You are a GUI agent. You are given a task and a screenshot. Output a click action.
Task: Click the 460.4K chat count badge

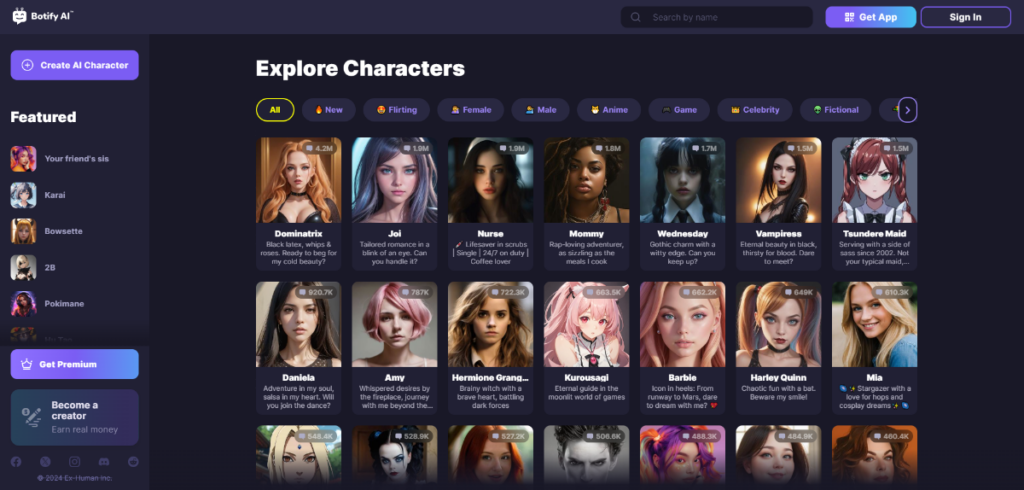point(892,436)
